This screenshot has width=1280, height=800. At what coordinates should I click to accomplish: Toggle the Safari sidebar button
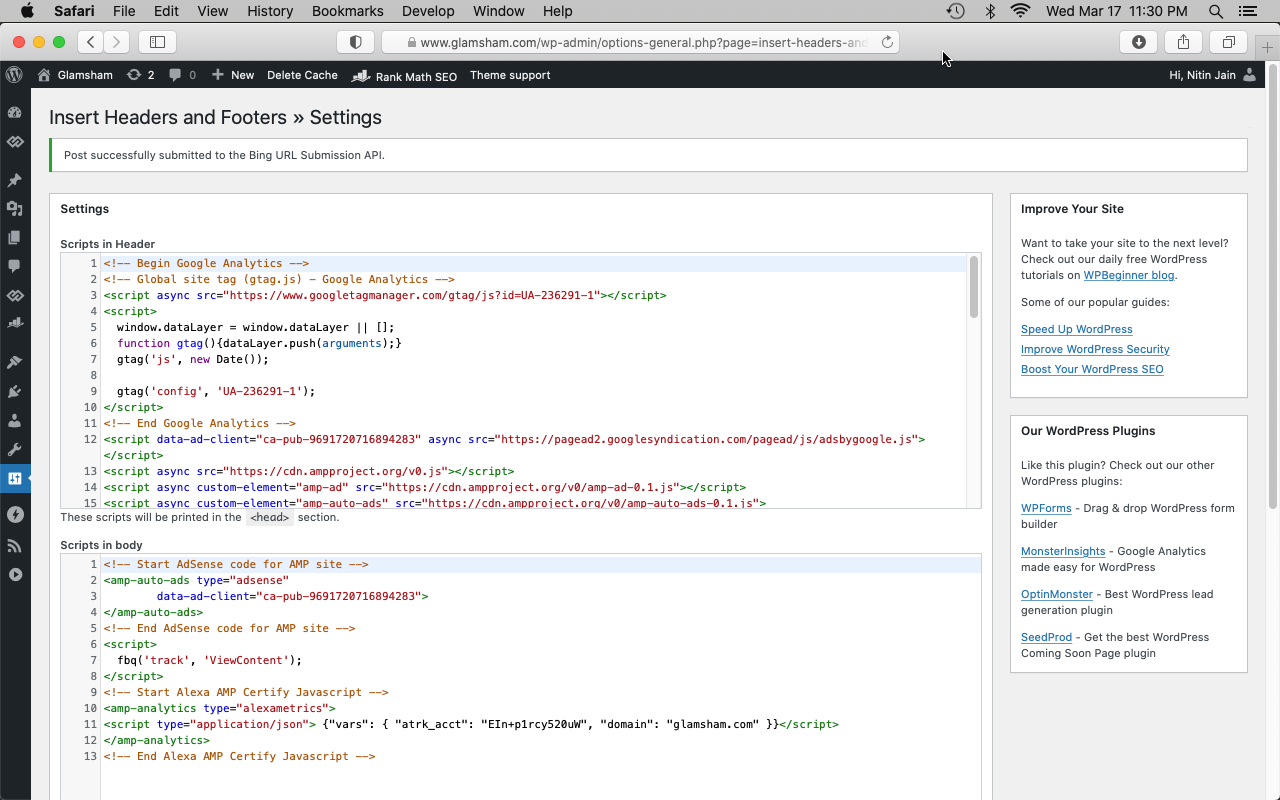[x=157, y=42]
